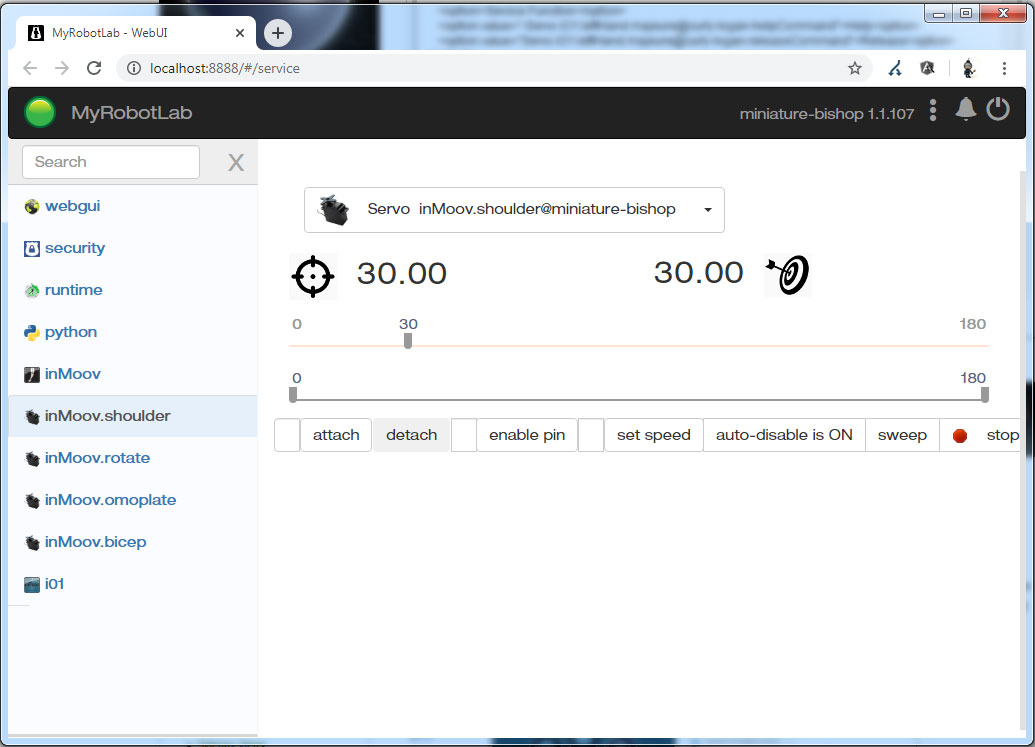Clear search with the X button

236,162
